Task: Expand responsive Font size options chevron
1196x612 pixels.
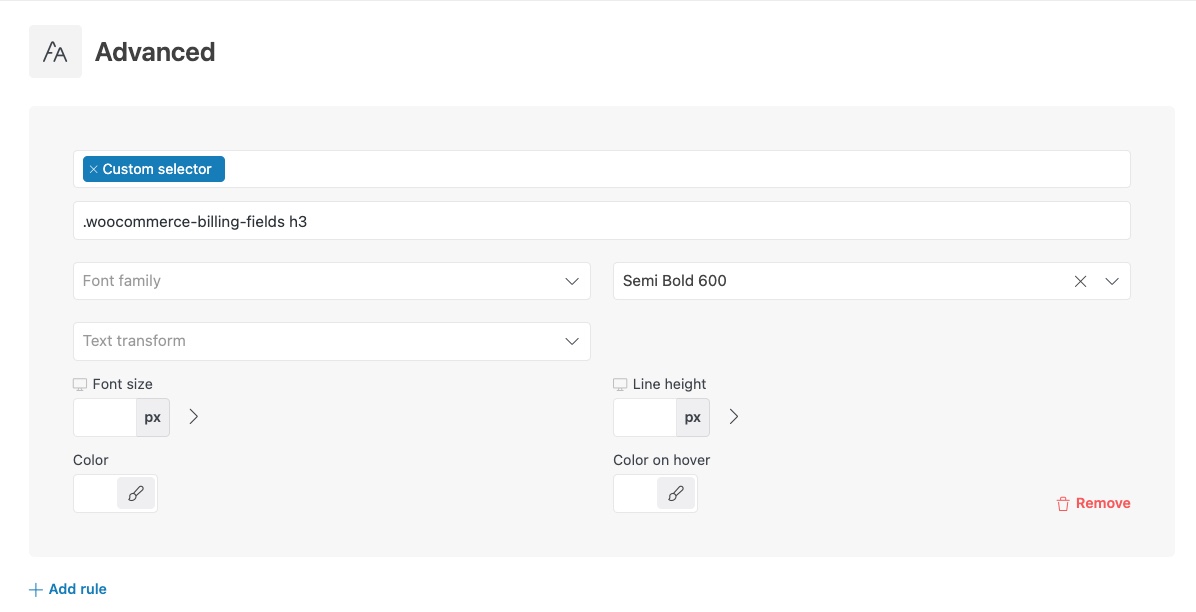Action: (x=194, y=417)
